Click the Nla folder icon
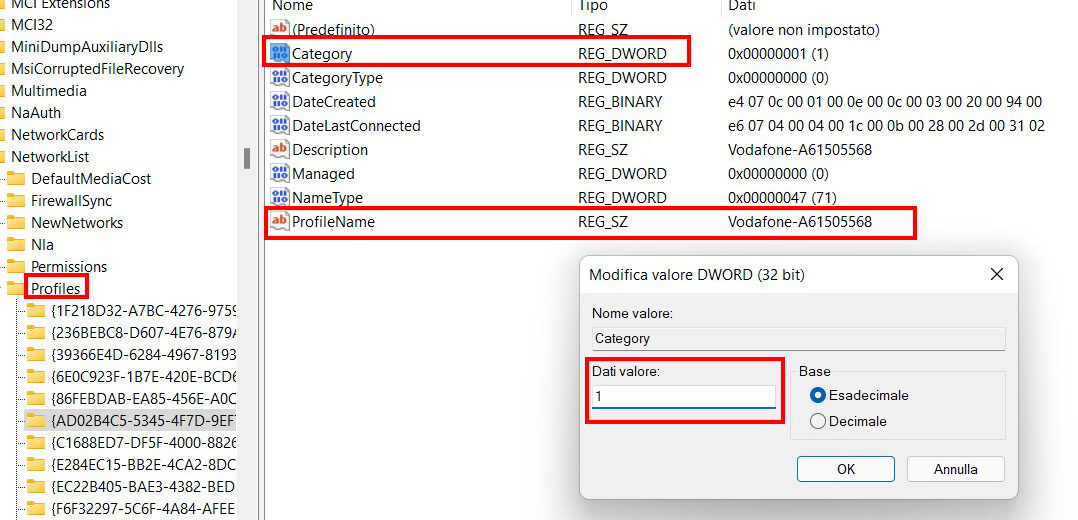Screen dimensions: 1078x520 coord(15,245)
